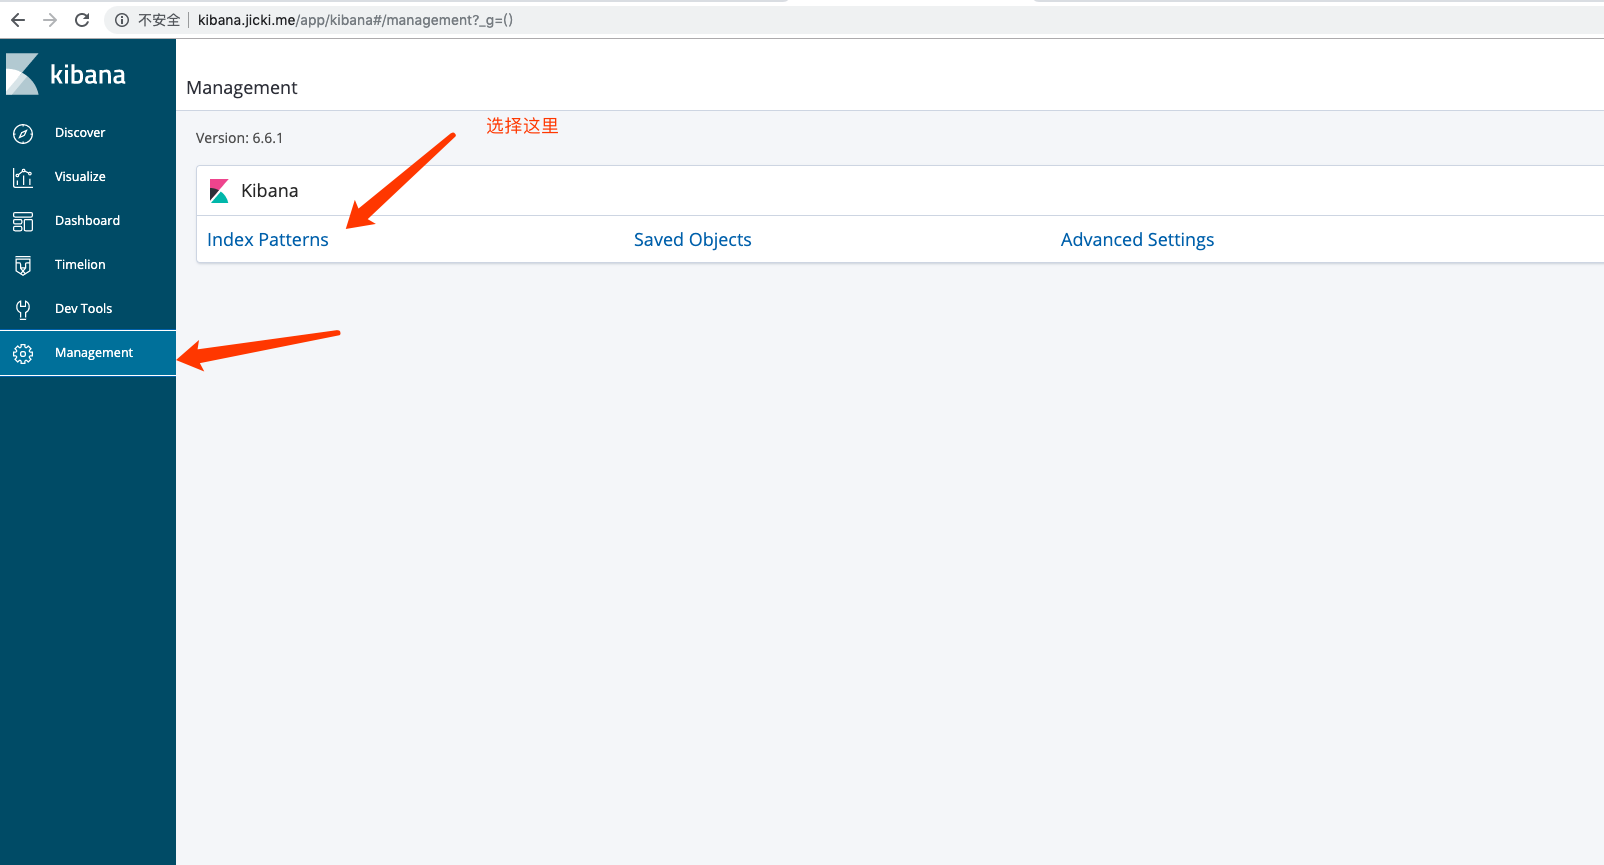This screenshot has width=1604, height=865.
Task: Select the Dev Tools text label
Action: pyautogui.click(x=83, y=309)
